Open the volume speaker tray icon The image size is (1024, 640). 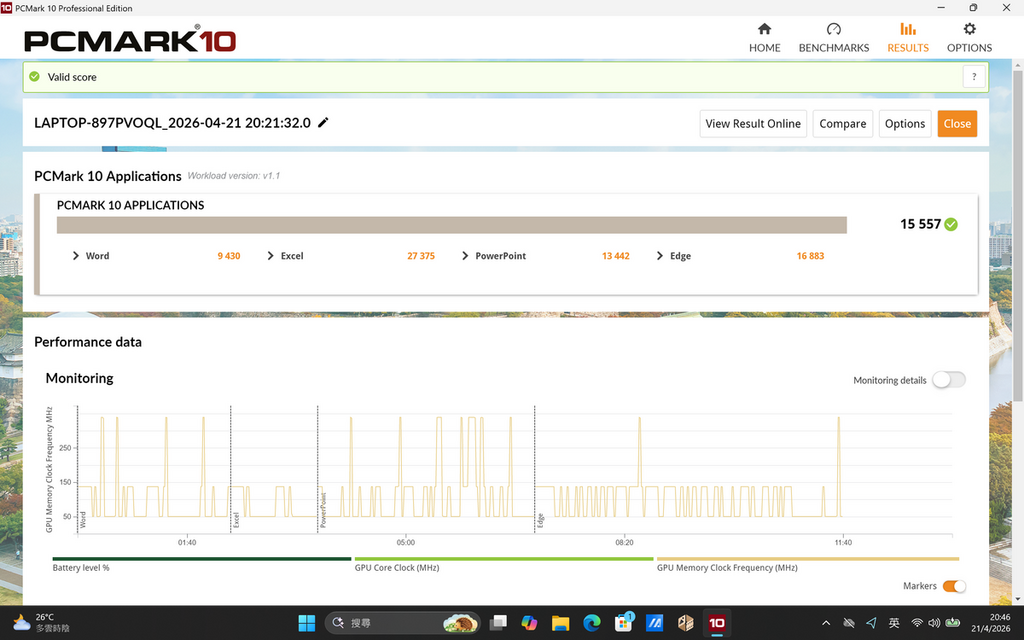[935, 623]
